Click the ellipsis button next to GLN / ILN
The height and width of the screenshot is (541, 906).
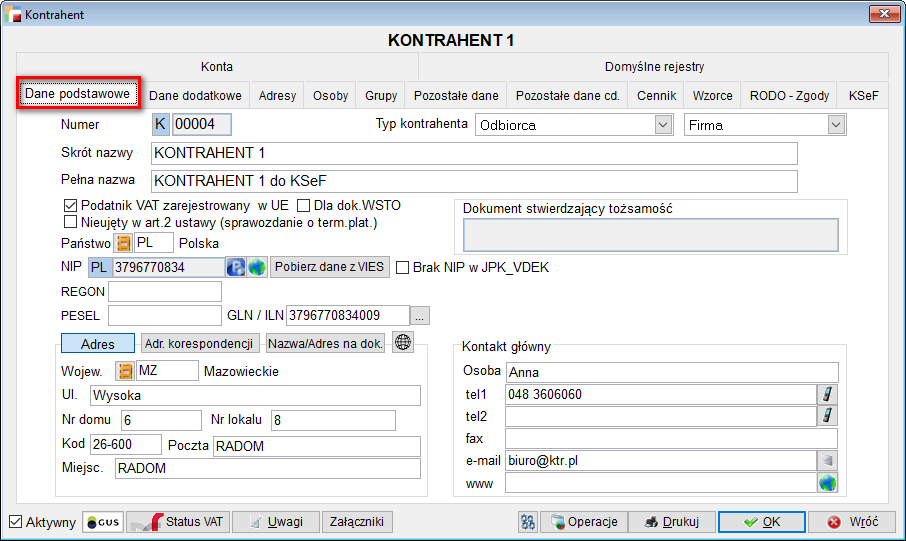click(420, 316)
